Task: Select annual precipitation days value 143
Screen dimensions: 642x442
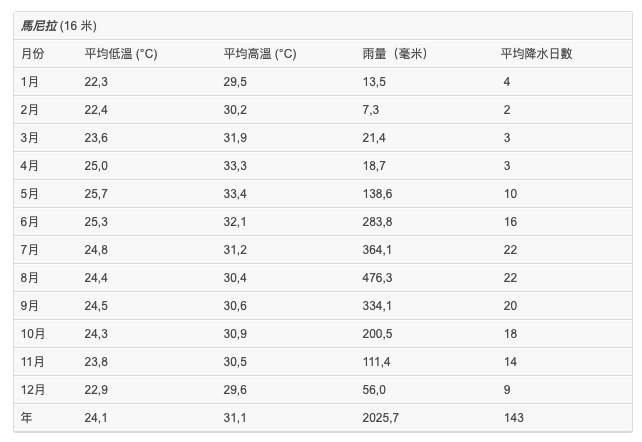Action: 513,417
